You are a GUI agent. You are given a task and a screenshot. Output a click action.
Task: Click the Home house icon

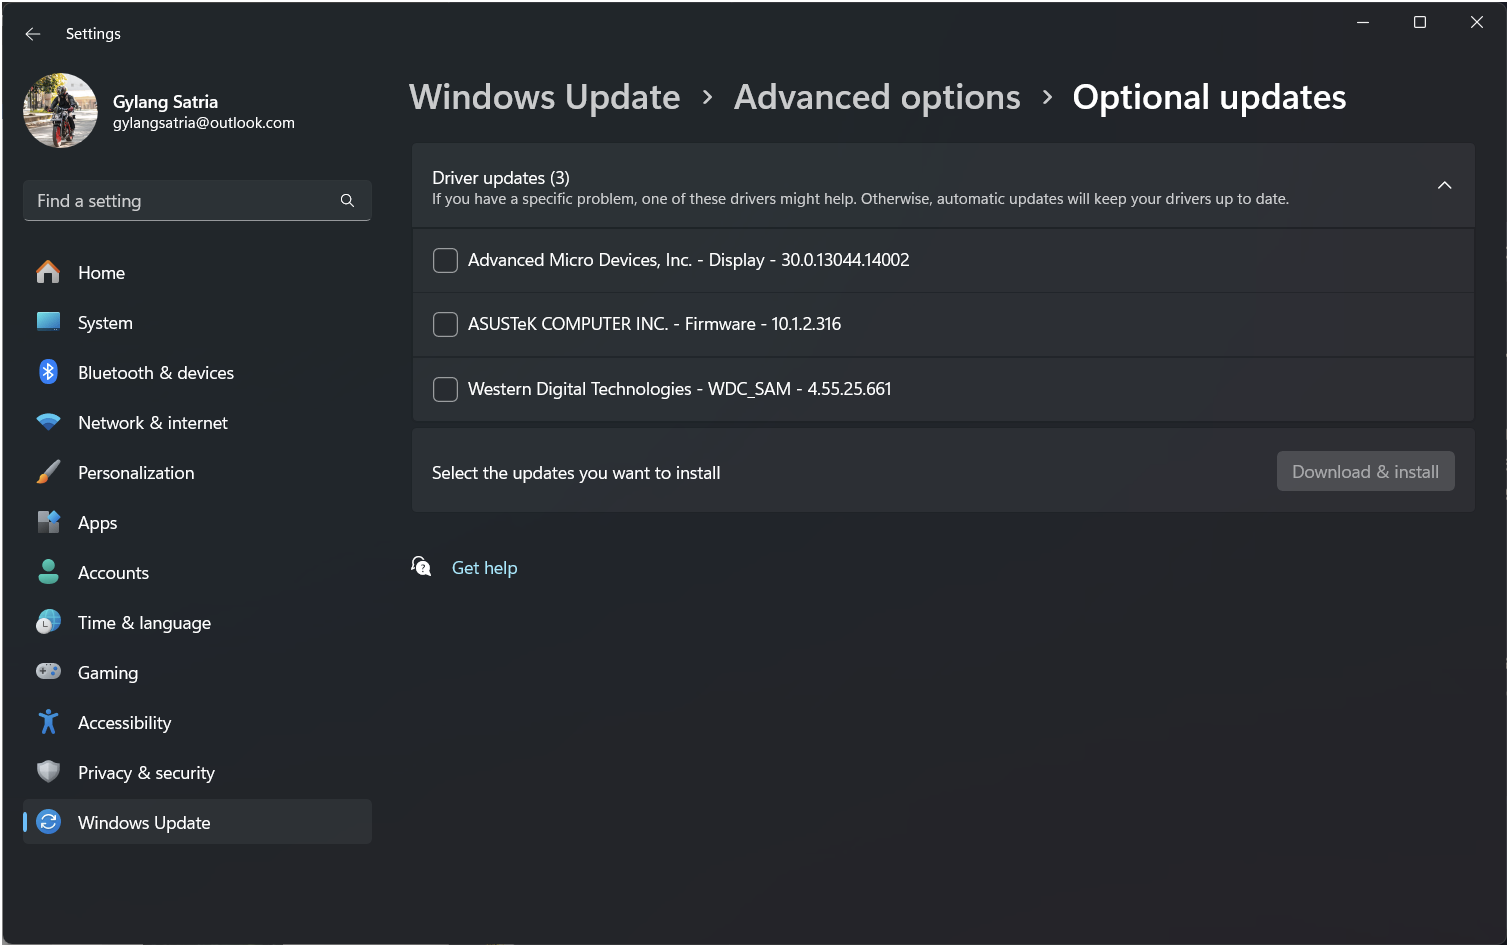pos(48,272)
